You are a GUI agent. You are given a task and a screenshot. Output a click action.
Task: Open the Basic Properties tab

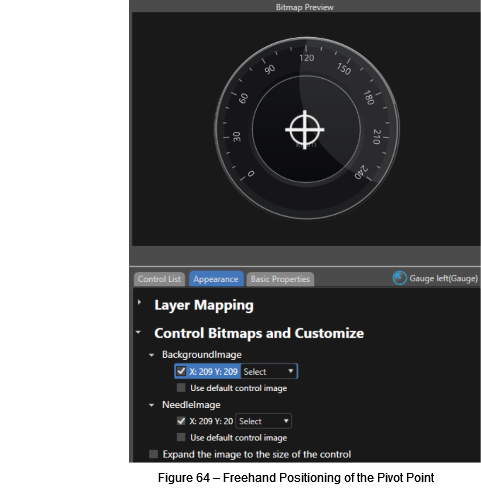tap(280, 279)
